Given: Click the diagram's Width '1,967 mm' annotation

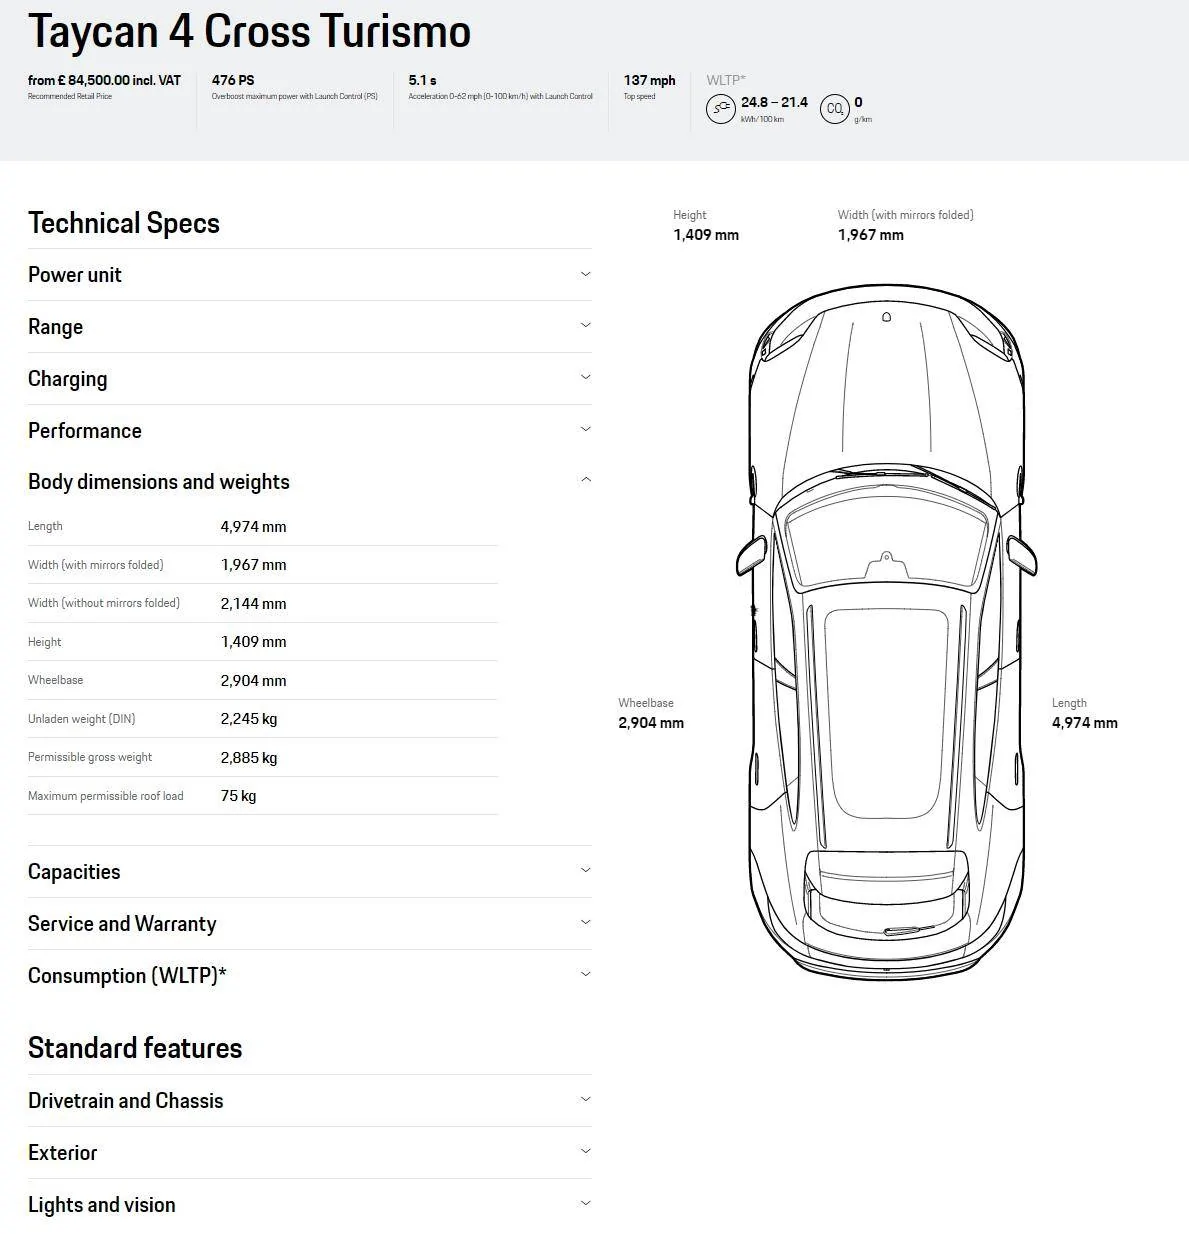Looking at the screenshot, I should tap(871, 235).
